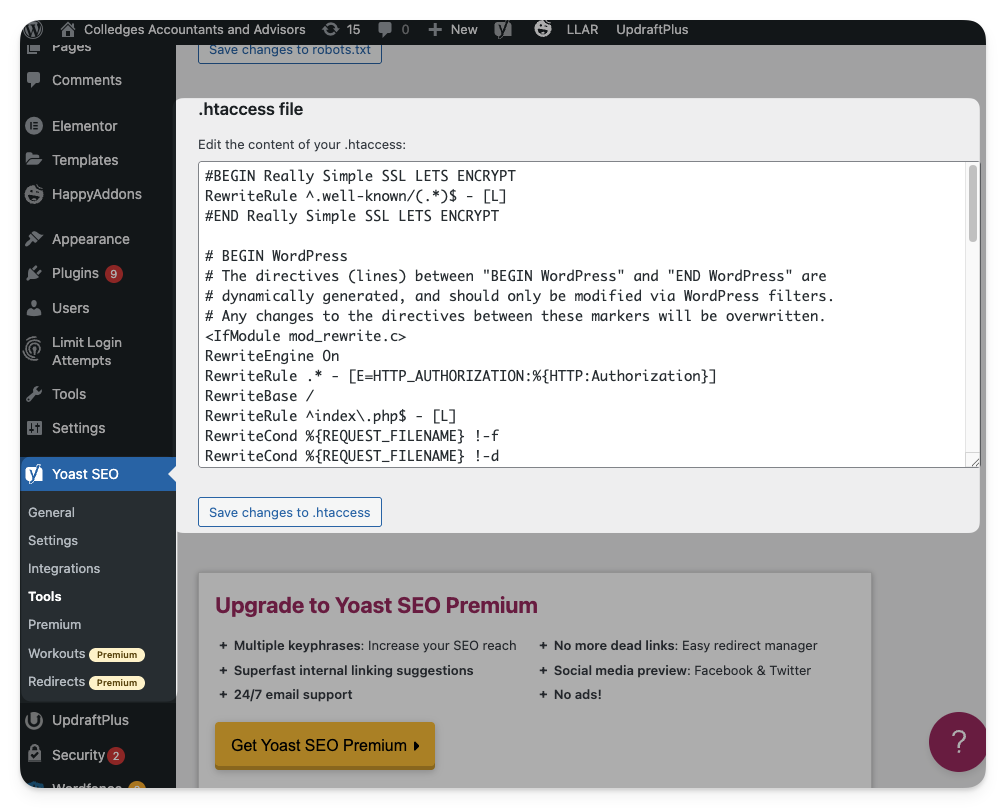Click the .htaccess textarea scrollbar thumb
The width and height of the screenshot is (1006, 808).
pyautogui.click(x=973, y=204)
